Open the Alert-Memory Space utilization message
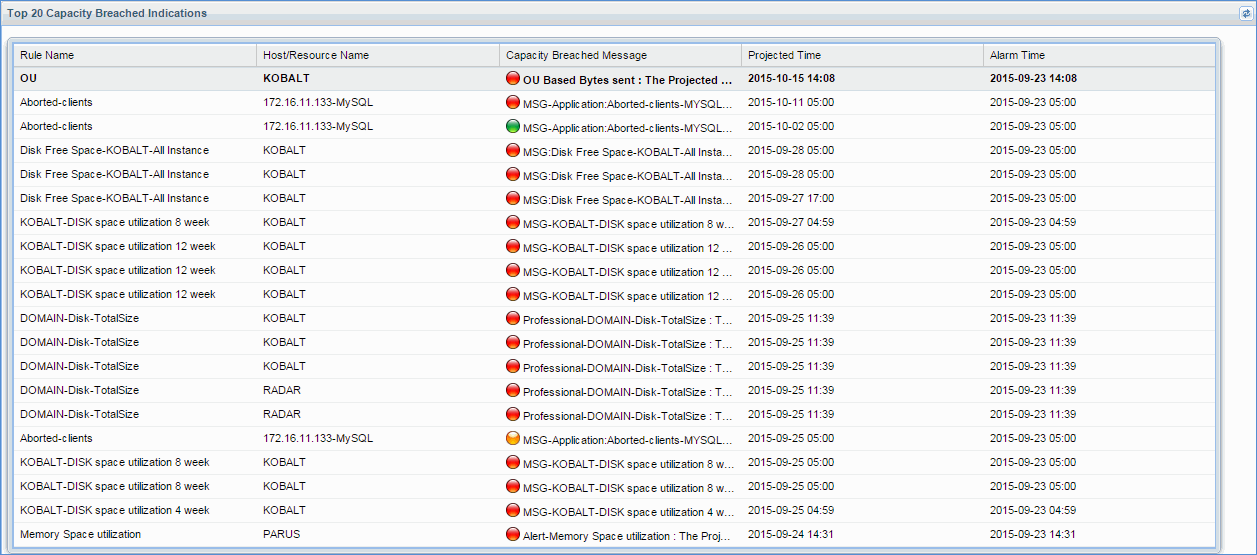 [x=627, y=536]
